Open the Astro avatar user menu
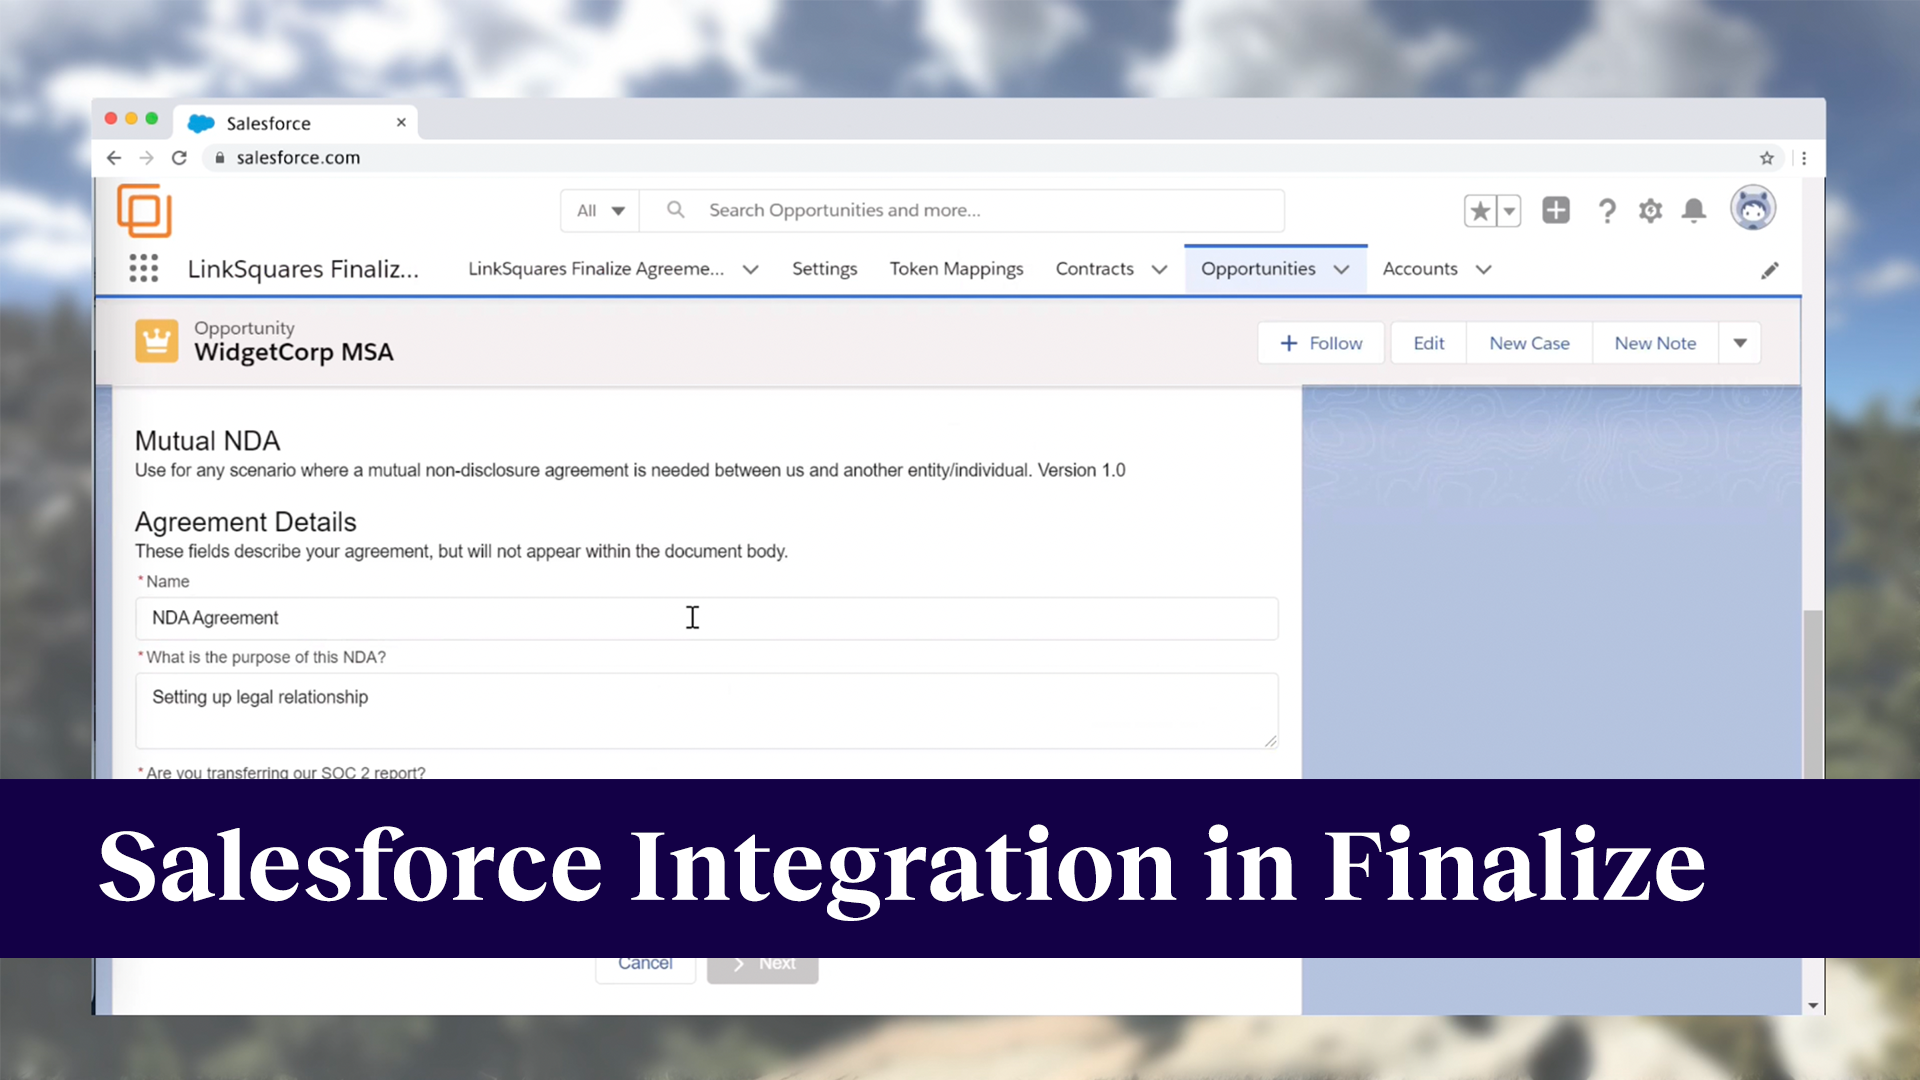This screenshot has width=1920, height=1080. click(1753, 208)
